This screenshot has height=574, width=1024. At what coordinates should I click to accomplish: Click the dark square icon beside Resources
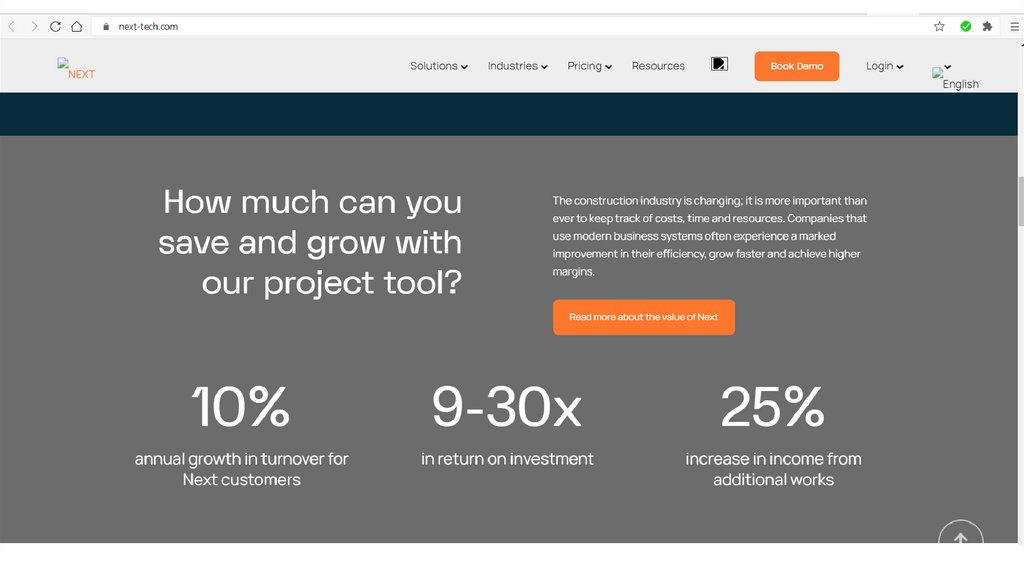719,64
